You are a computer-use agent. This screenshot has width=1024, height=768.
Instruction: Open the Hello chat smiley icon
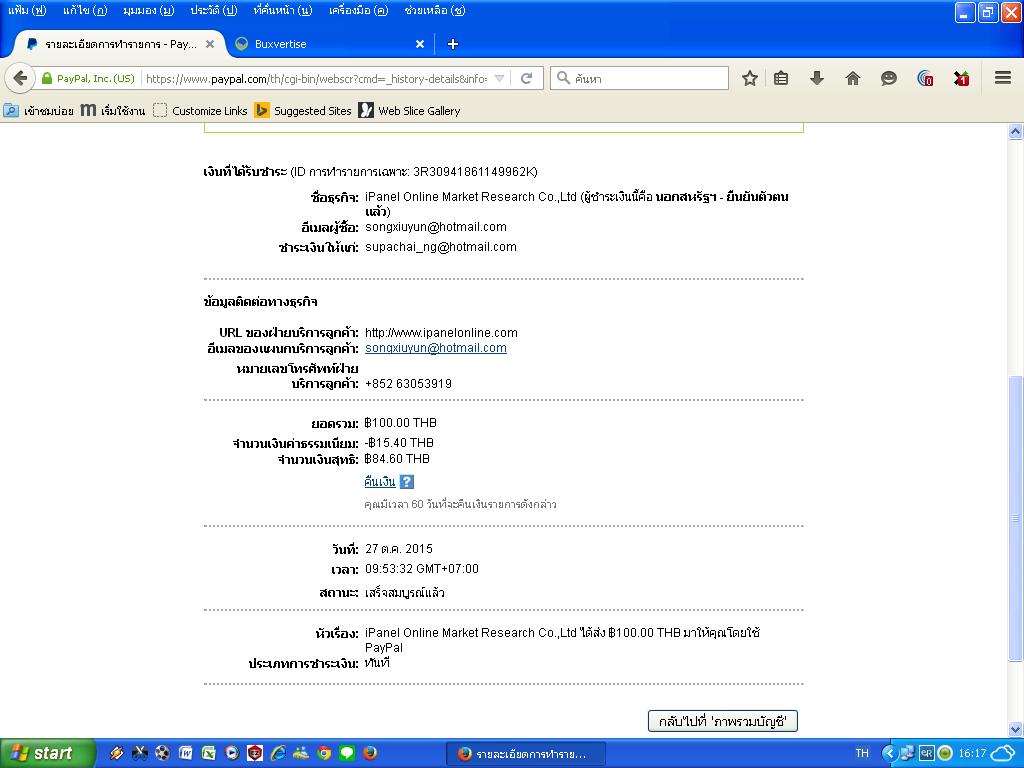tap(888, 78)
